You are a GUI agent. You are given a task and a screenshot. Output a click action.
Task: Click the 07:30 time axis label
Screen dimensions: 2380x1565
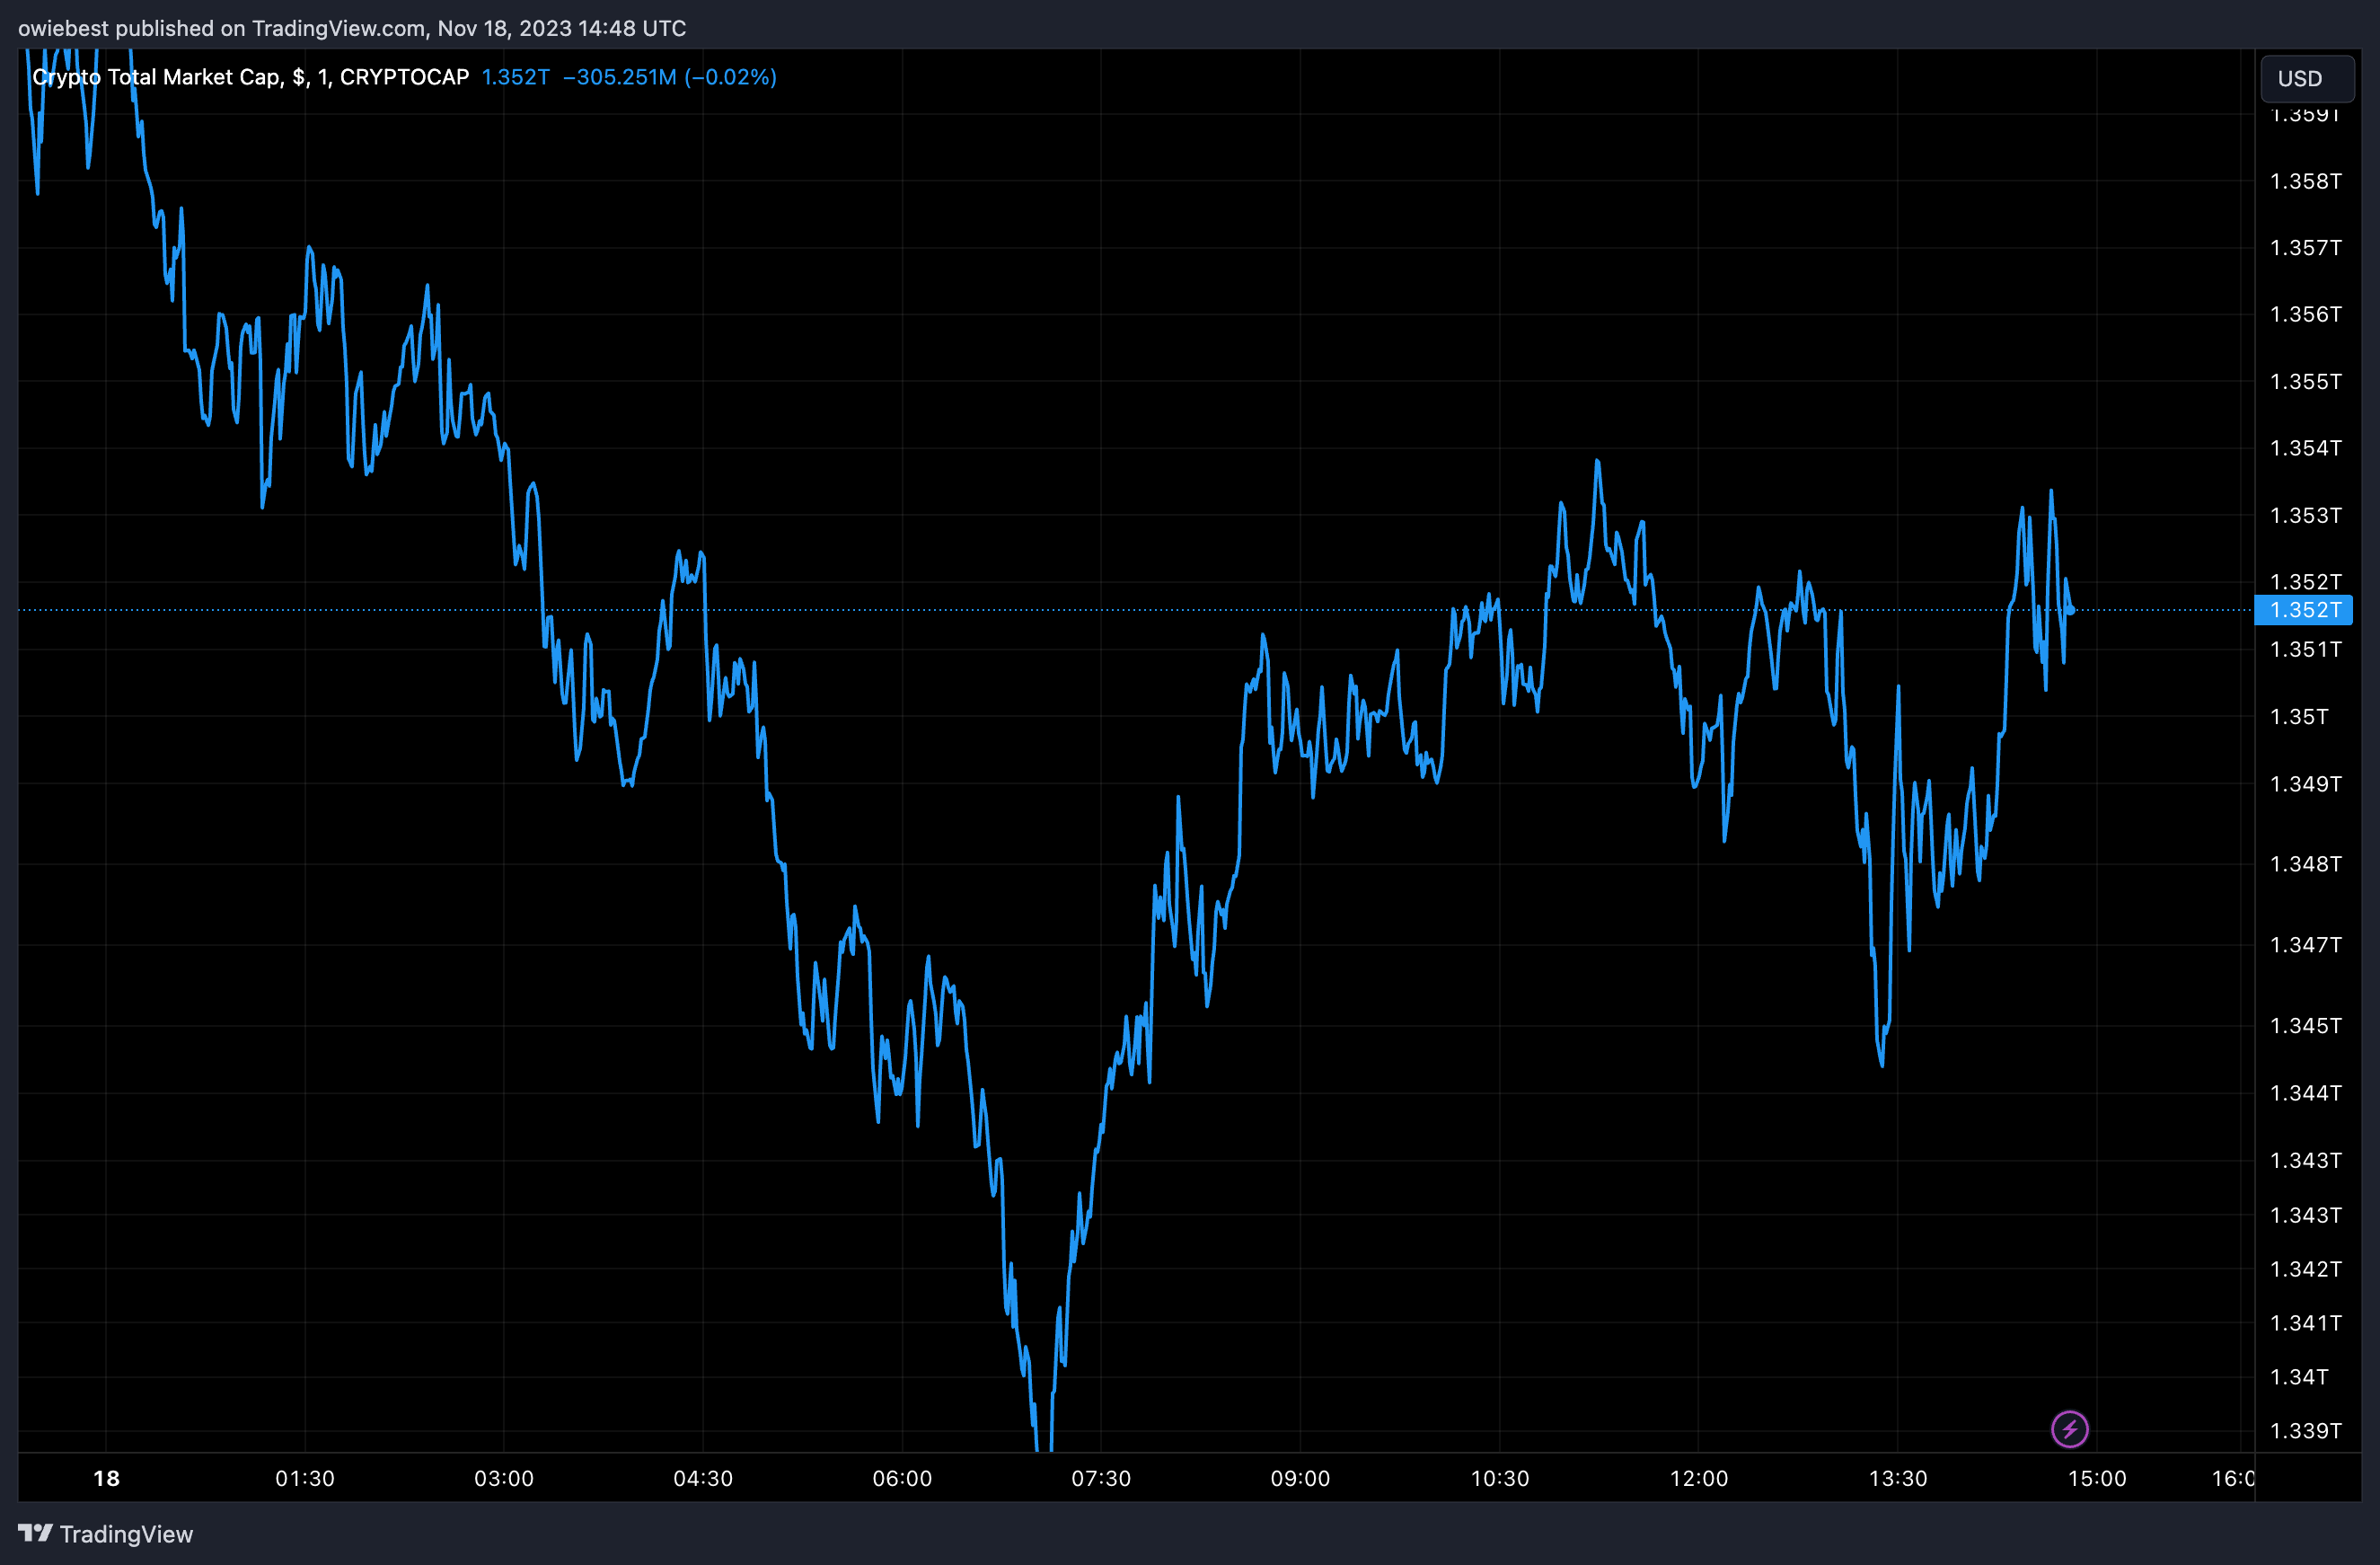[1101, 1478]
